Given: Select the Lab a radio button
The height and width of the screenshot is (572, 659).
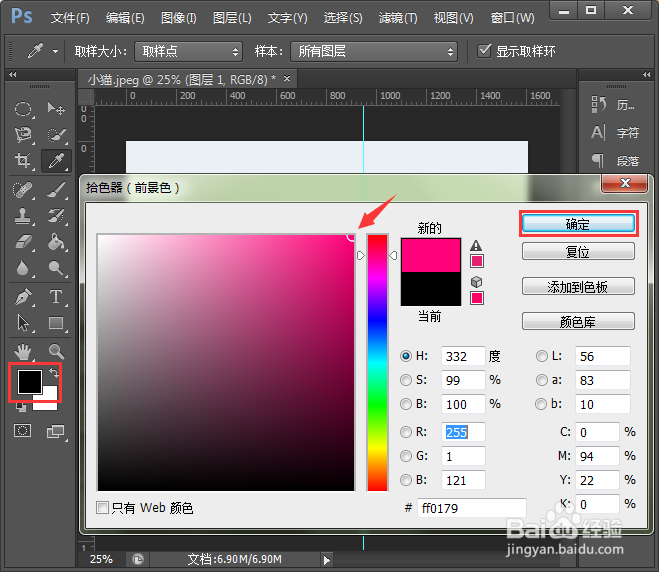Looking at the screenshot, I should (x=542, y=380).
